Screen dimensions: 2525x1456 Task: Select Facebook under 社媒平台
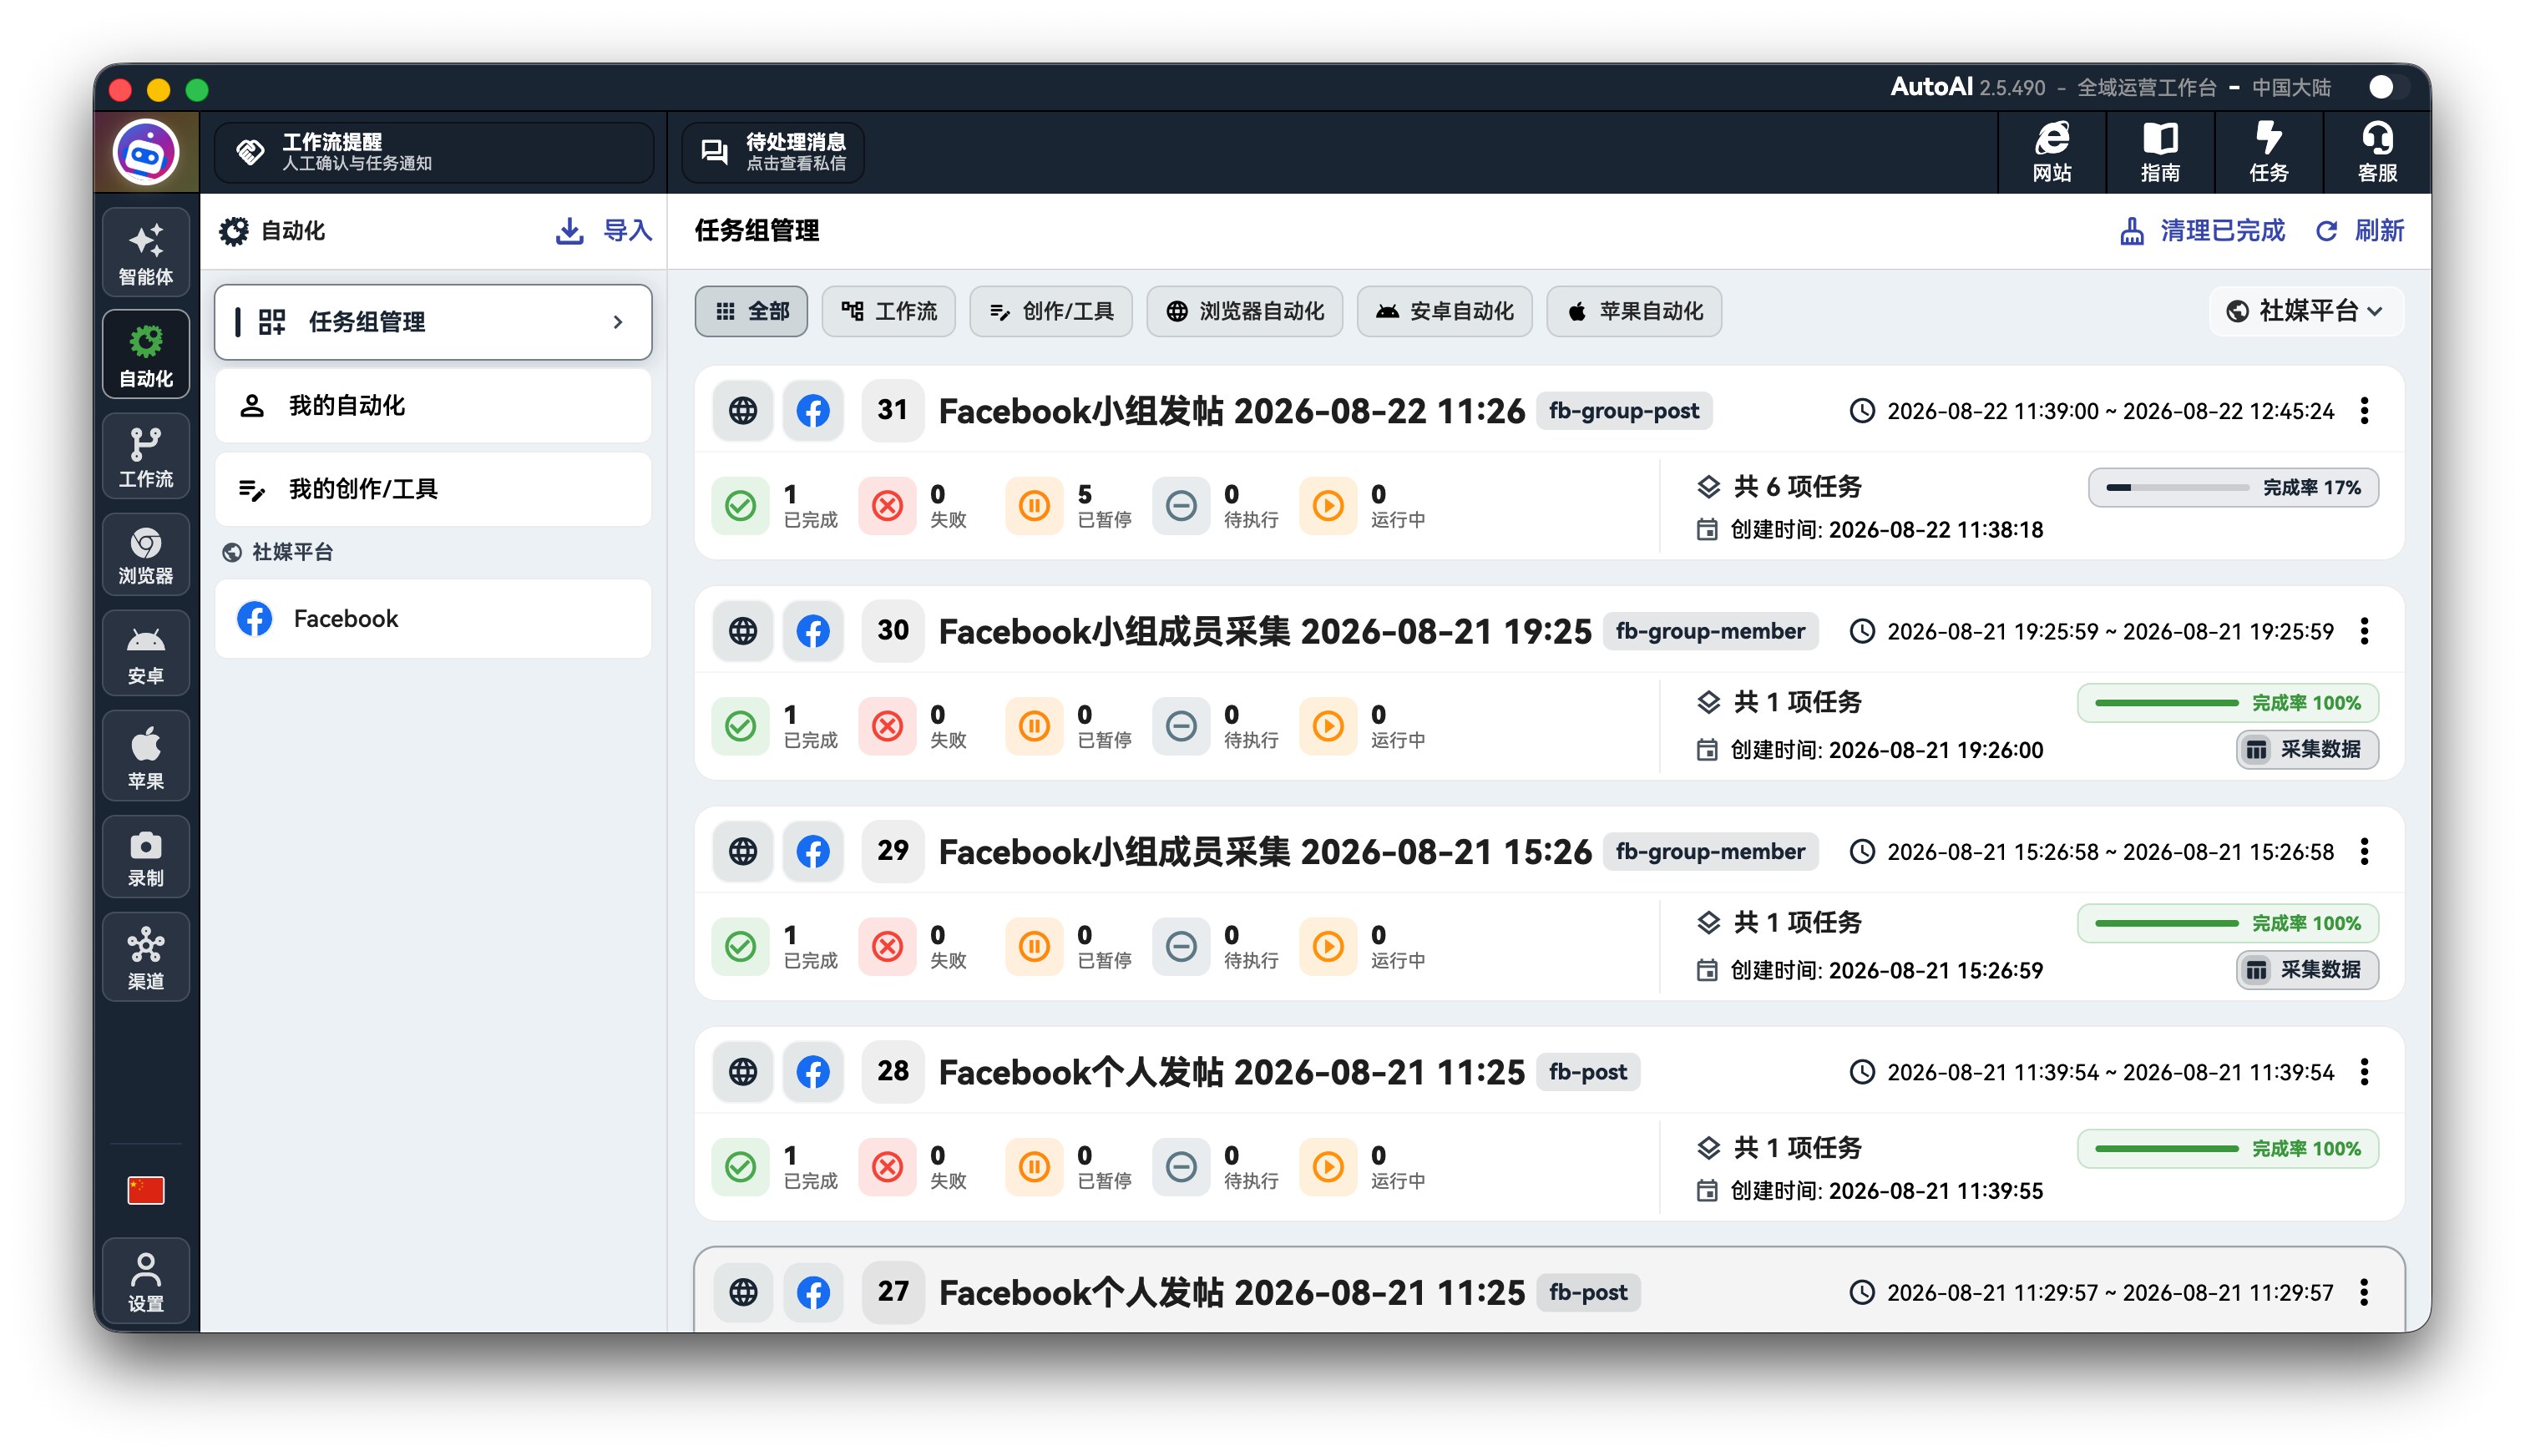433,619
